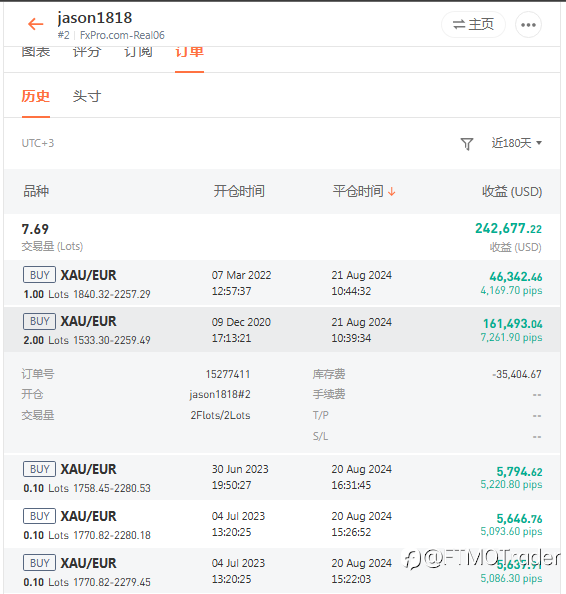Switch to the 头寸 positions tab
Screen dimensions: 566x594
pyautogui.click(x=87, y=96)
